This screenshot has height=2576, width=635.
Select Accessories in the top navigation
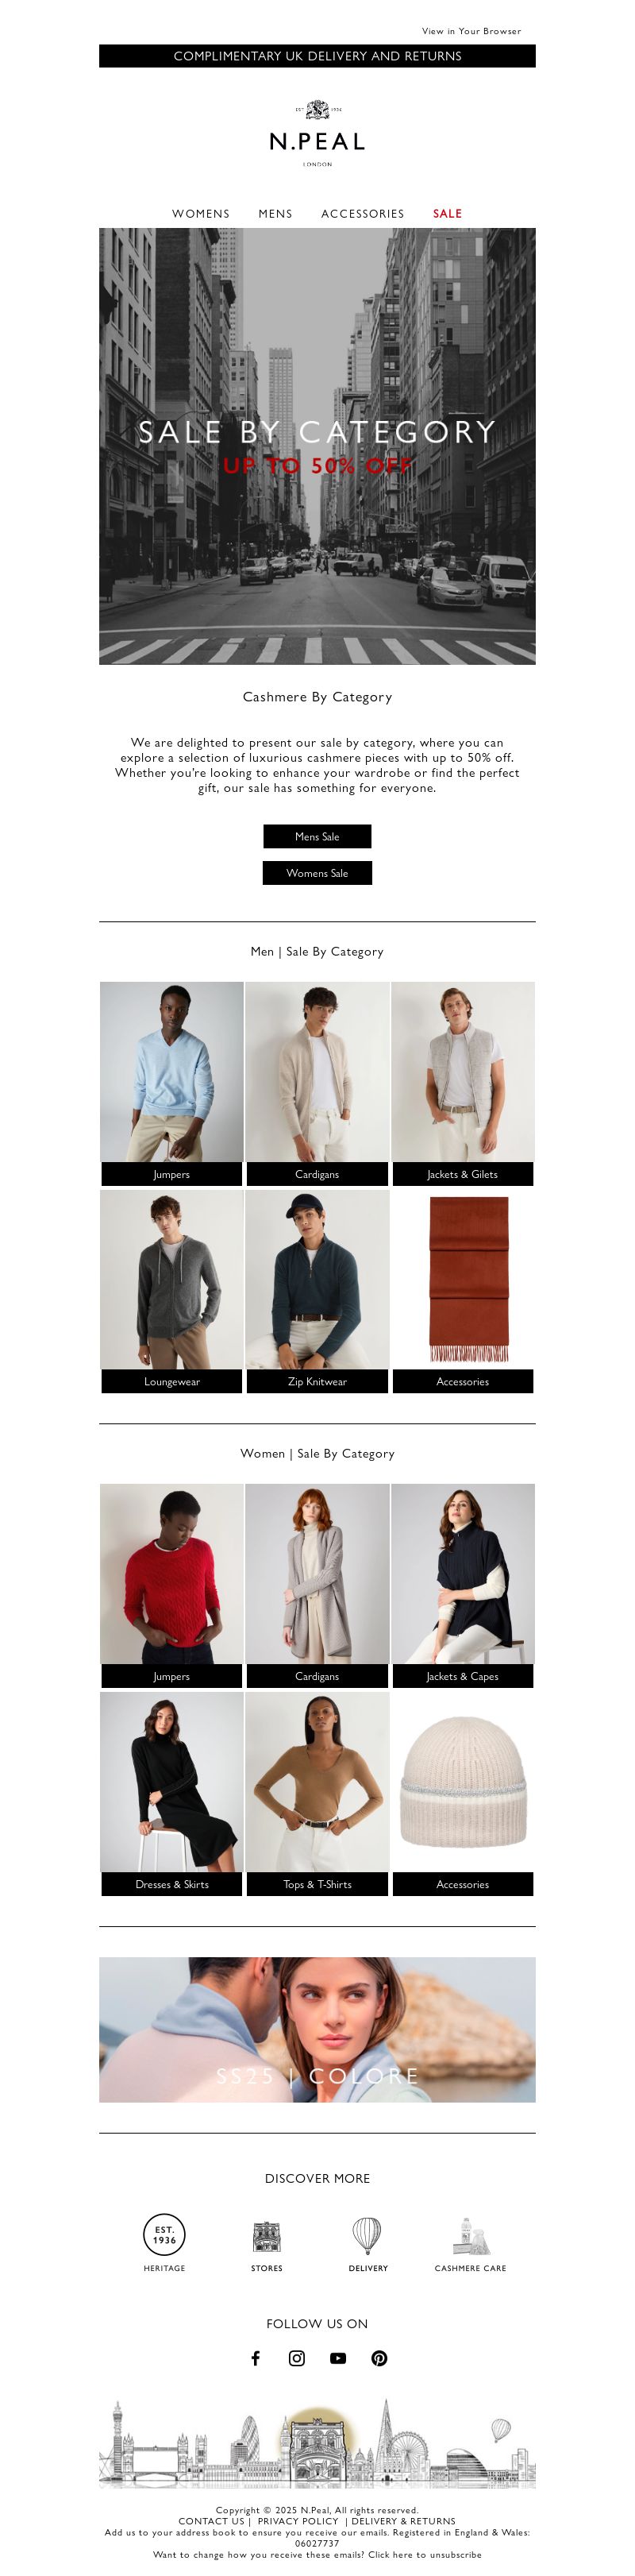click(362, 214)
